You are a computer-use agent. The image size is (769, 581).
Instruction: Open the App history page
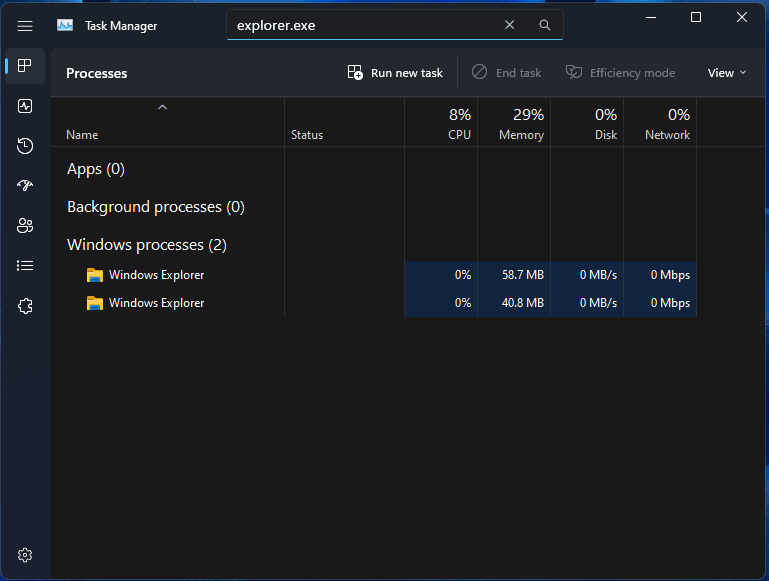(25, 146)
